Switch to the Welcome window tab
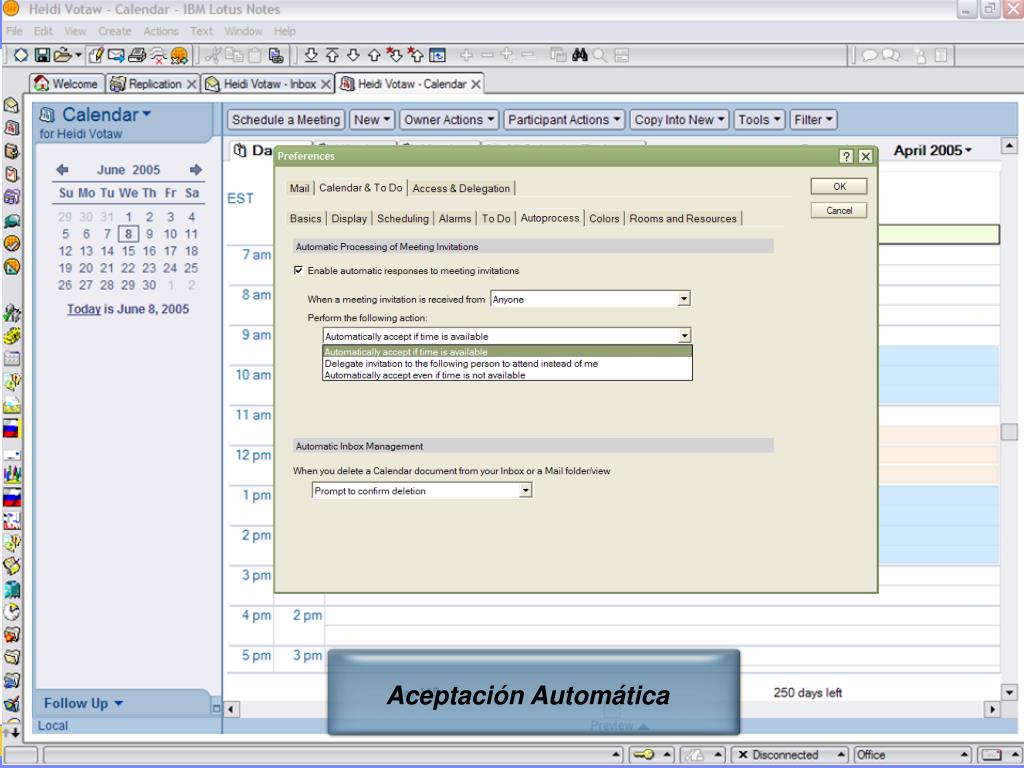1024x768 pixels. [x=67, y=84]
